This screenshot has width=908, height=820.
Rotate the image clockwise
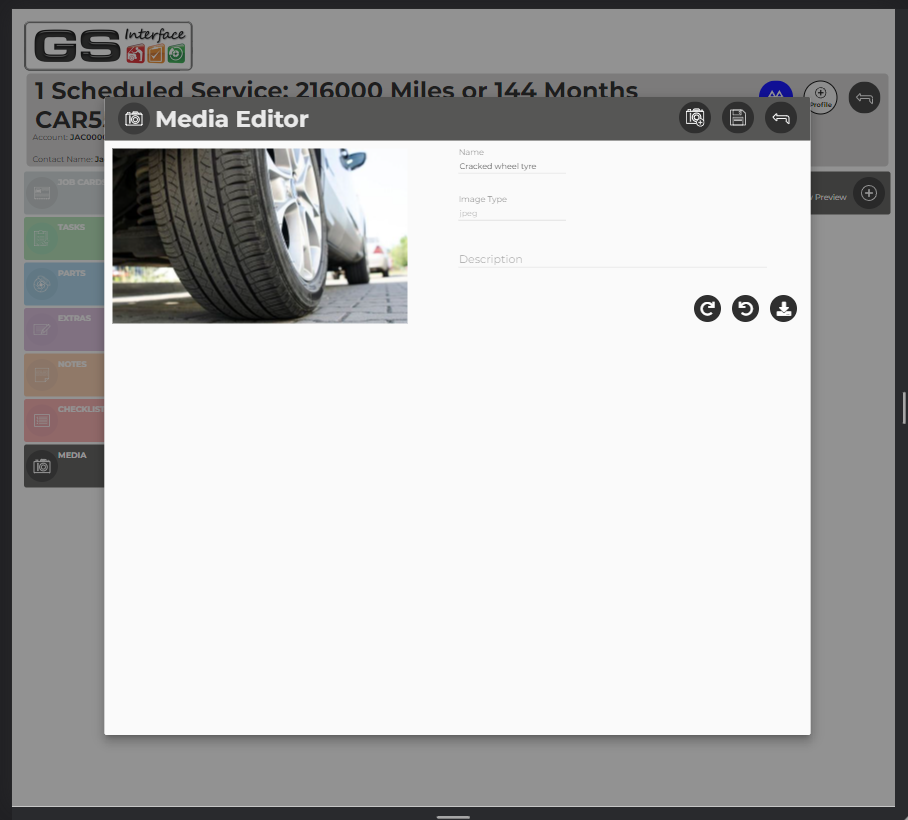pyautogui.click(x=707, y=309)
